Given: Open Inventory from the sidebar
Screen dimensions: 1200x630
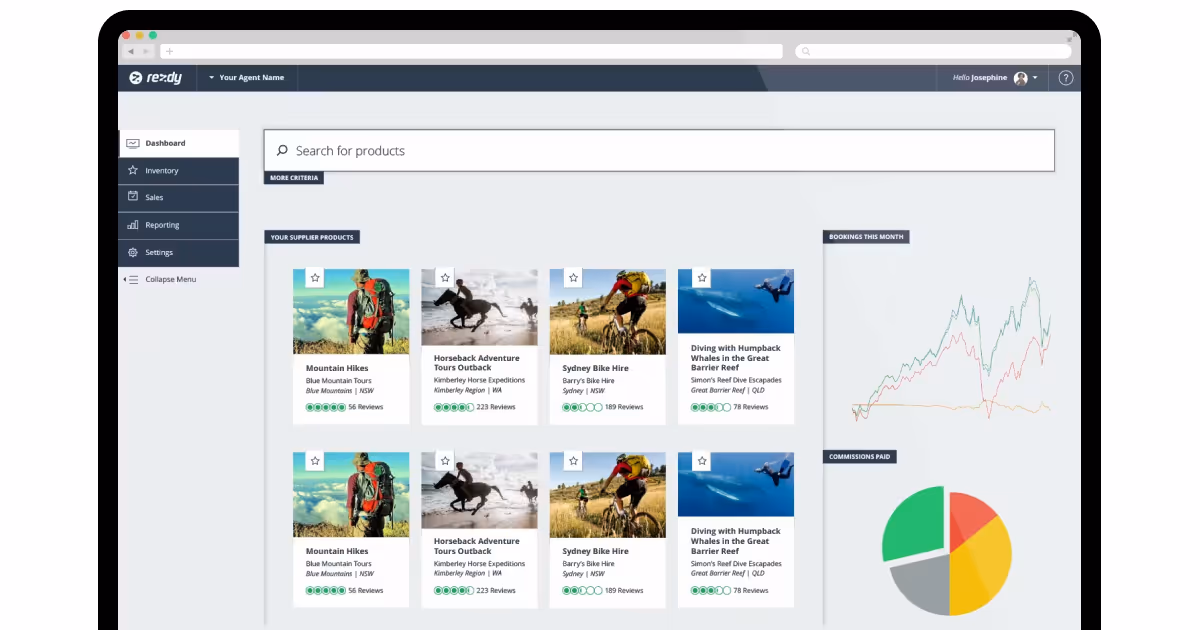Looking at the screenshot, I should [x=179, y=171].
